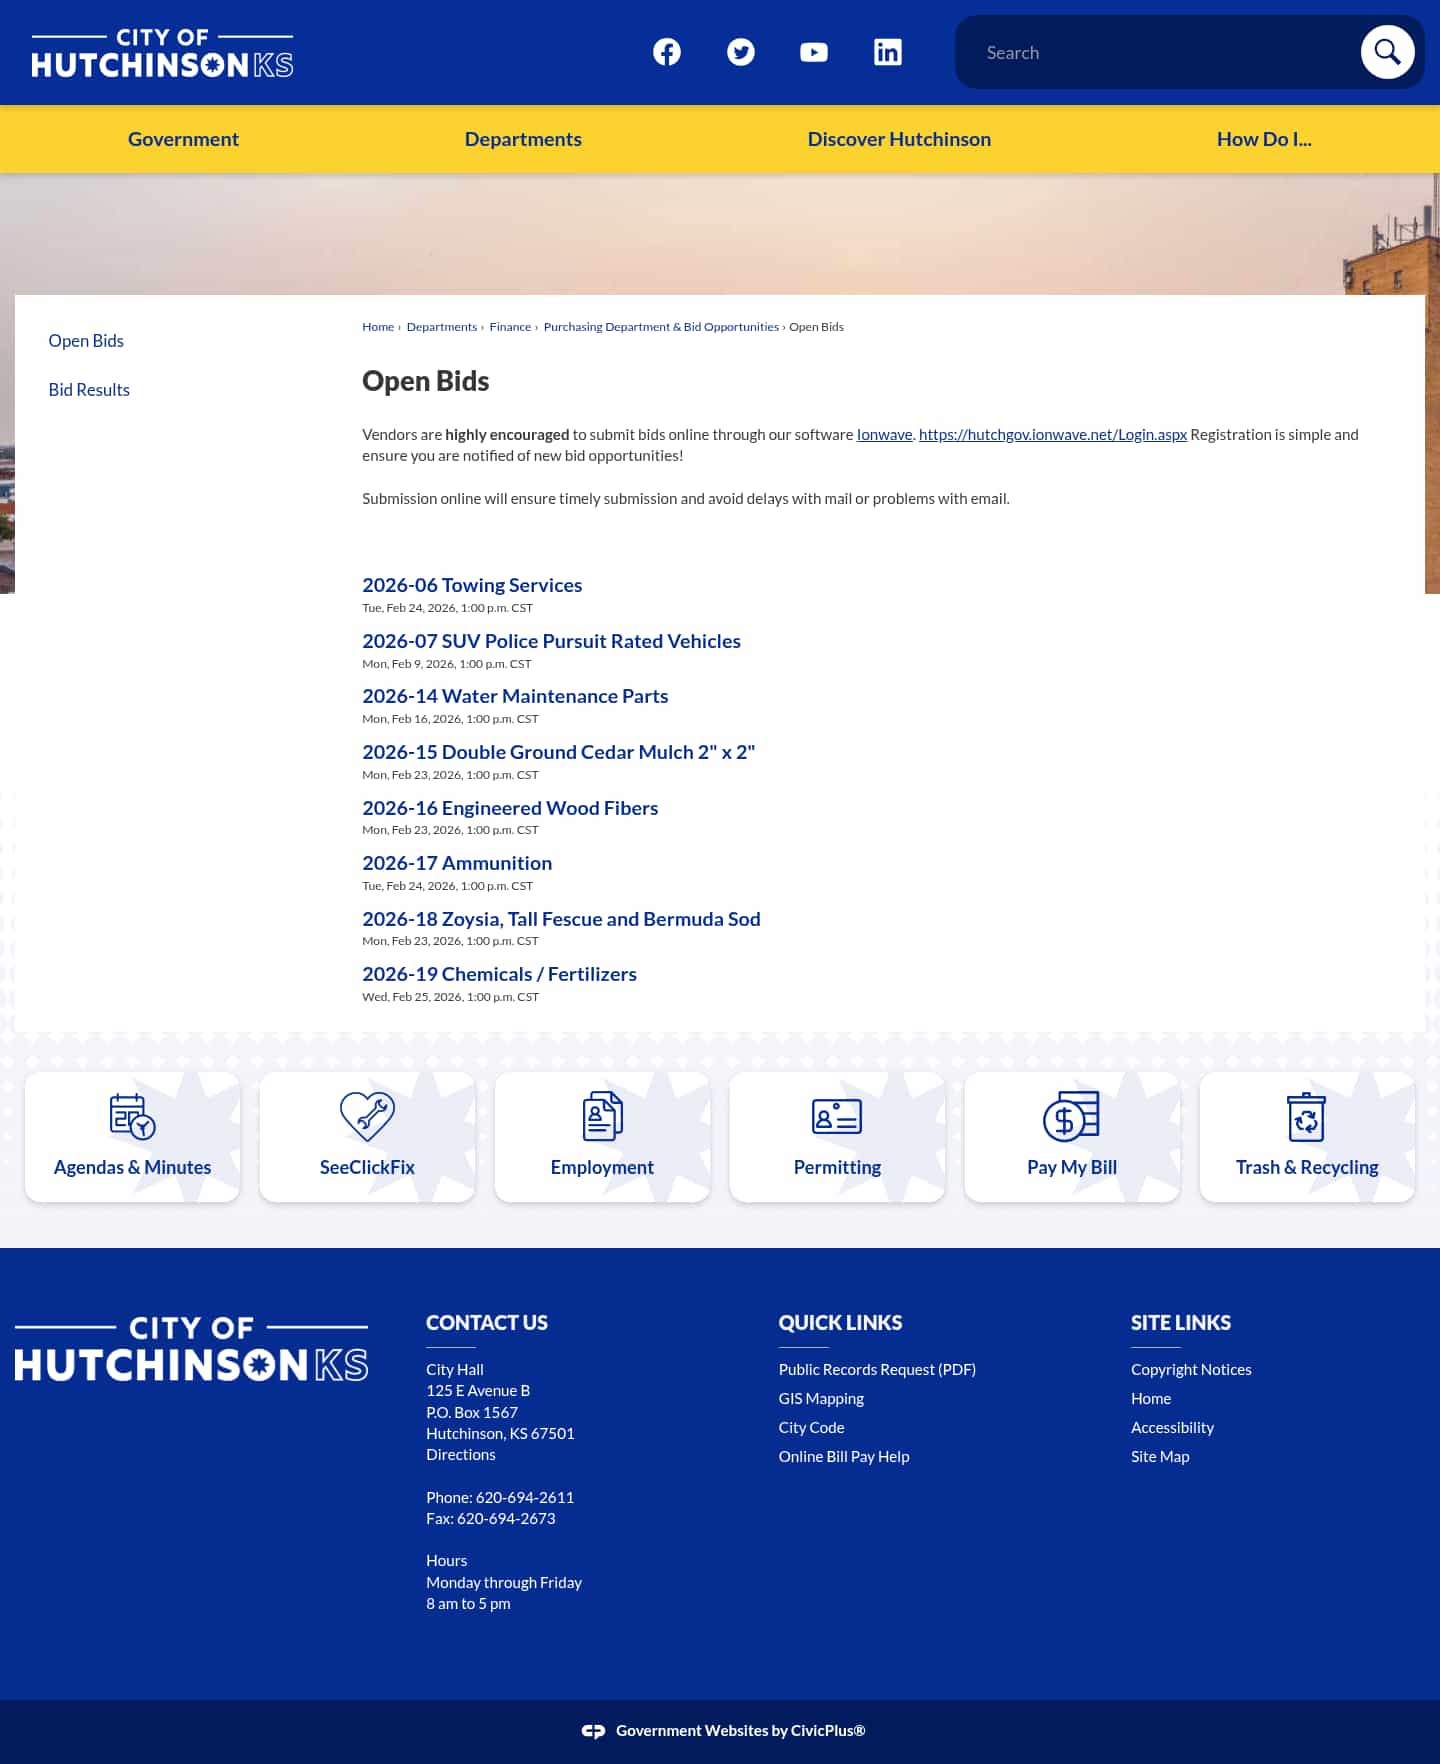Click the 'Fax: 620-694-2673' text
1440x1764 pixels.
tap(491, 1519)
